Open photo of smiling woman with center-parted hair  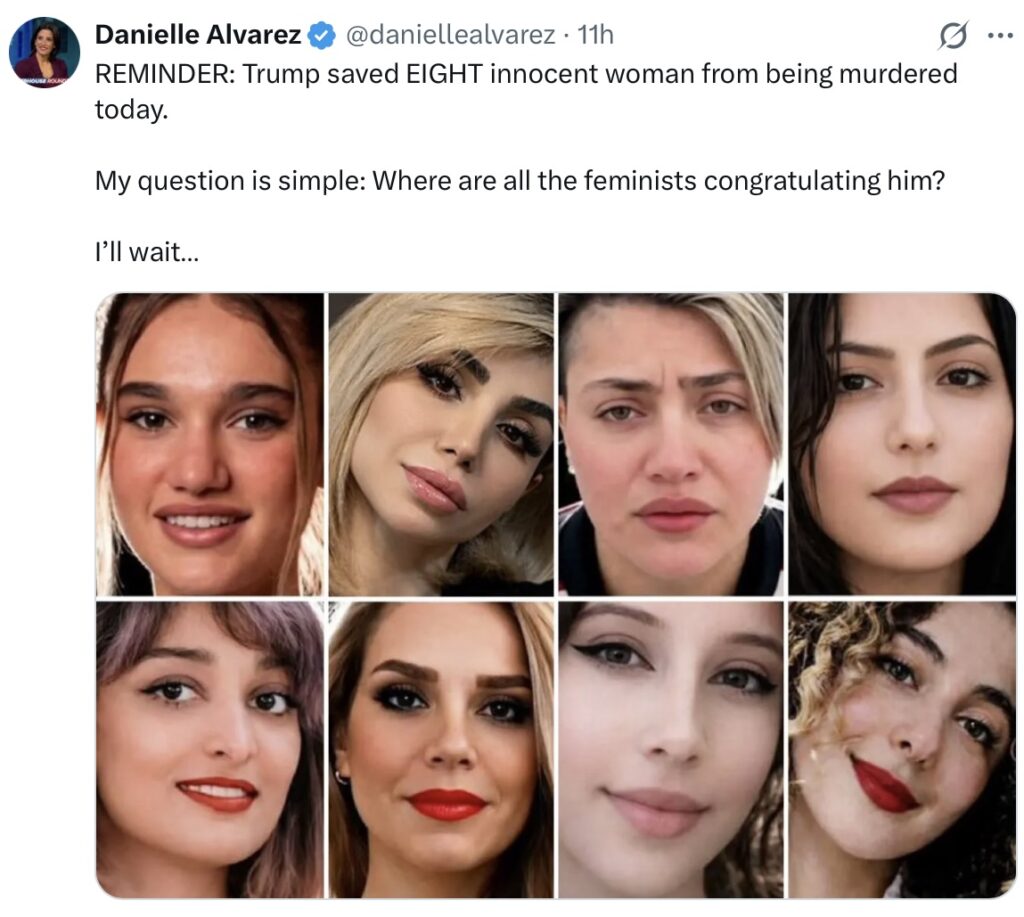click(210, 444)
